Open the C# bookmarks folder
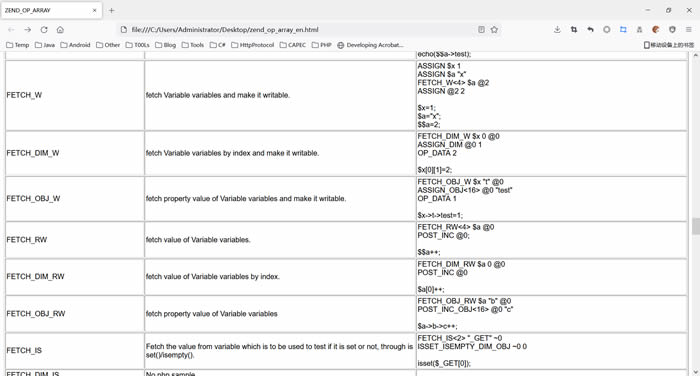The image size is (700, 376). (x=217, y=45)
